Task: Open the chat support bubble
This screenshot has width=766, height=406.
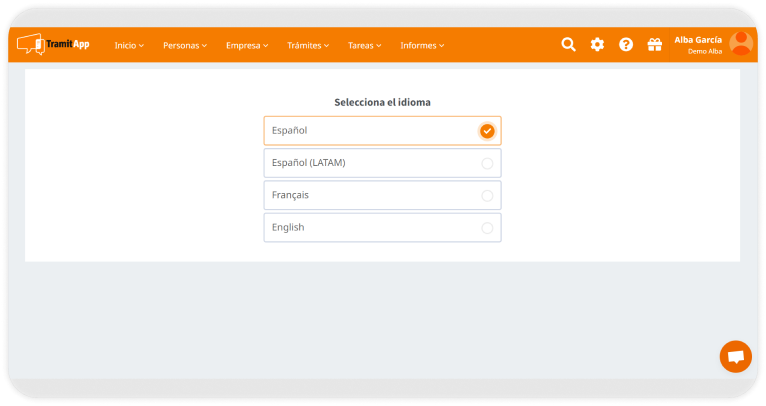Action: 735,357
